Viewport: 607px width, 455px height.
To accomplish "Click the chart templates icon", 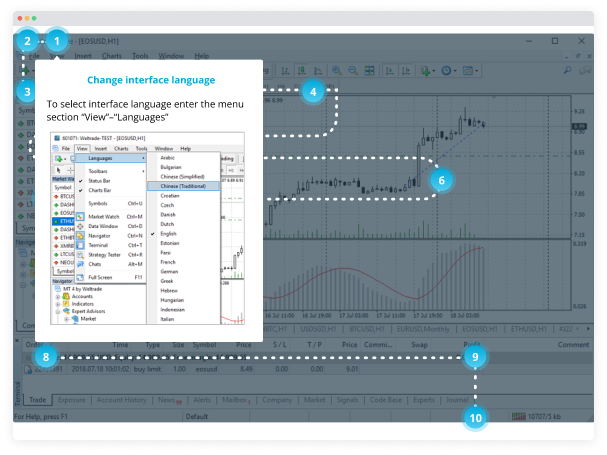I will 468,70.
